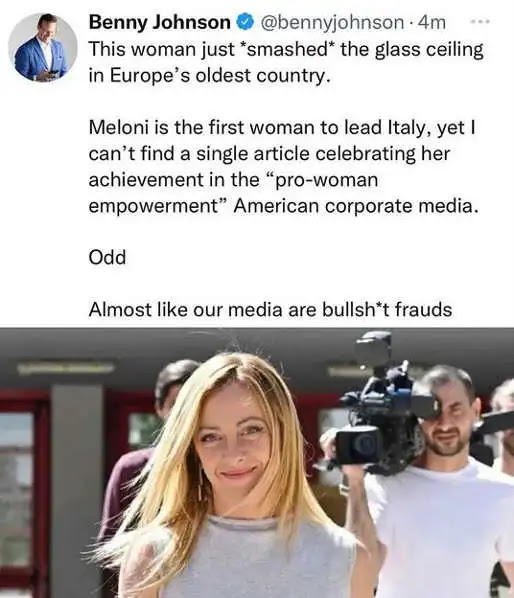Click the "celebrating her" words in tweet
The height and width of the screenshot is (598, 514).
coord(383,154)
